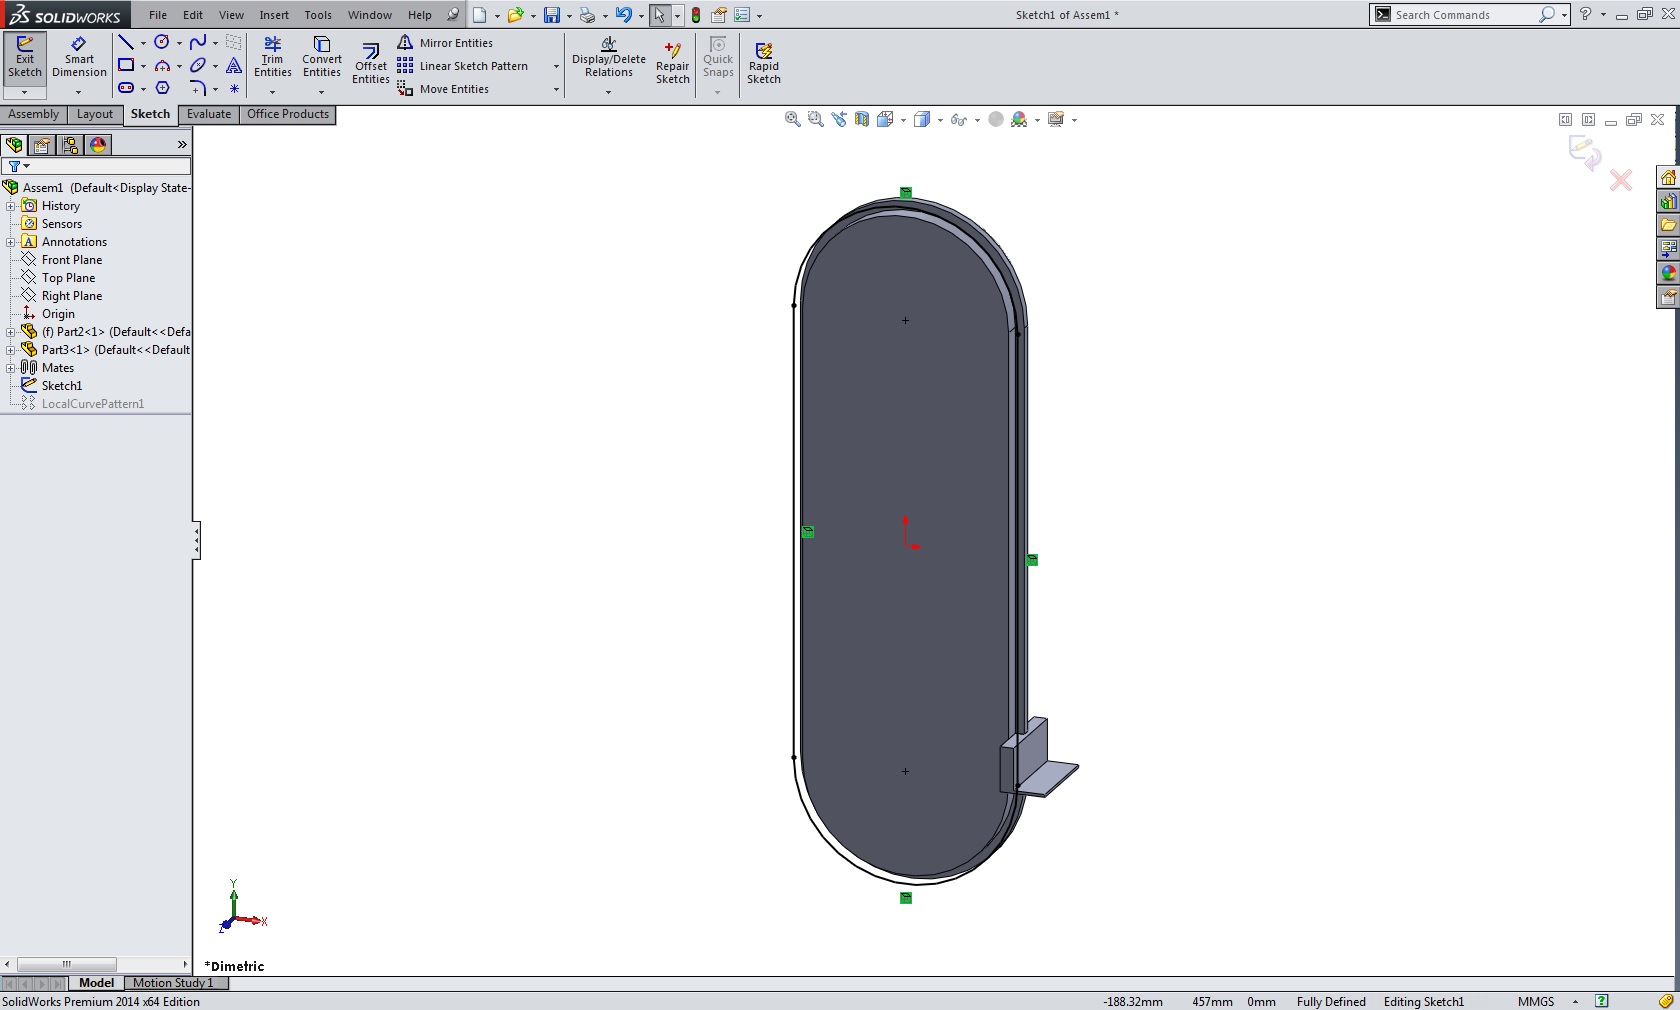Open Display/Delete Relations tool
The image size is (1680, 1010).
[608, 58]
